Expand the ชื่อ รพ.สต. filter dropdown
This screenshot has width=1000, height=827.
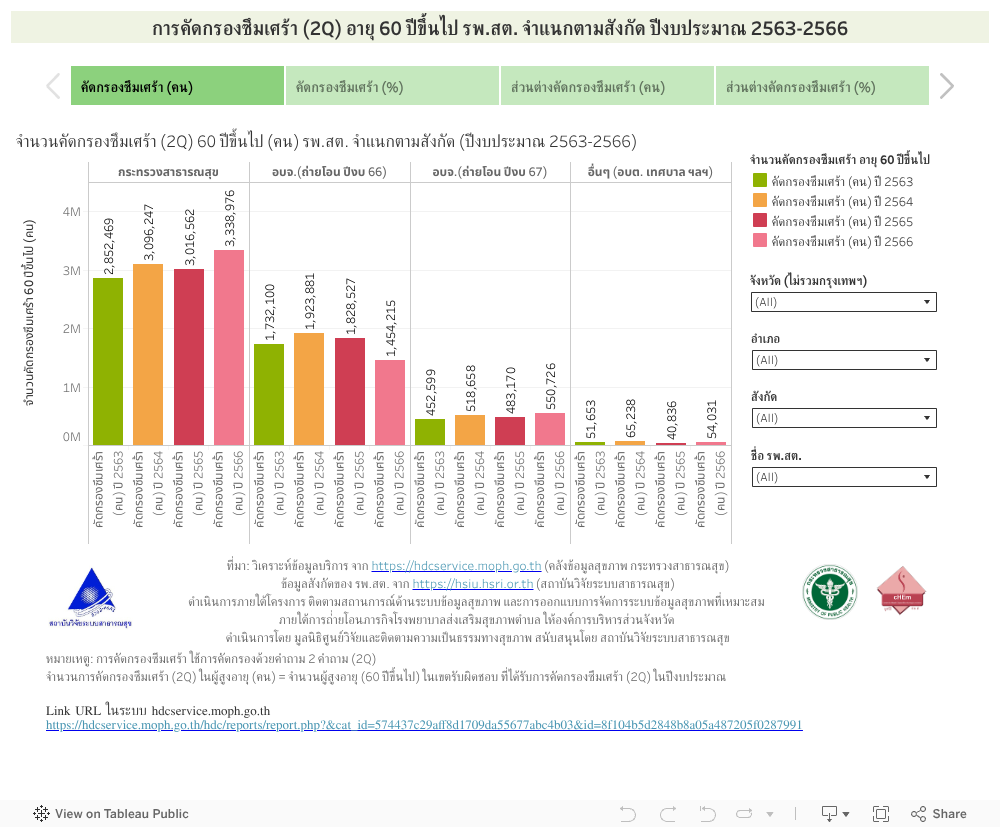843,477
